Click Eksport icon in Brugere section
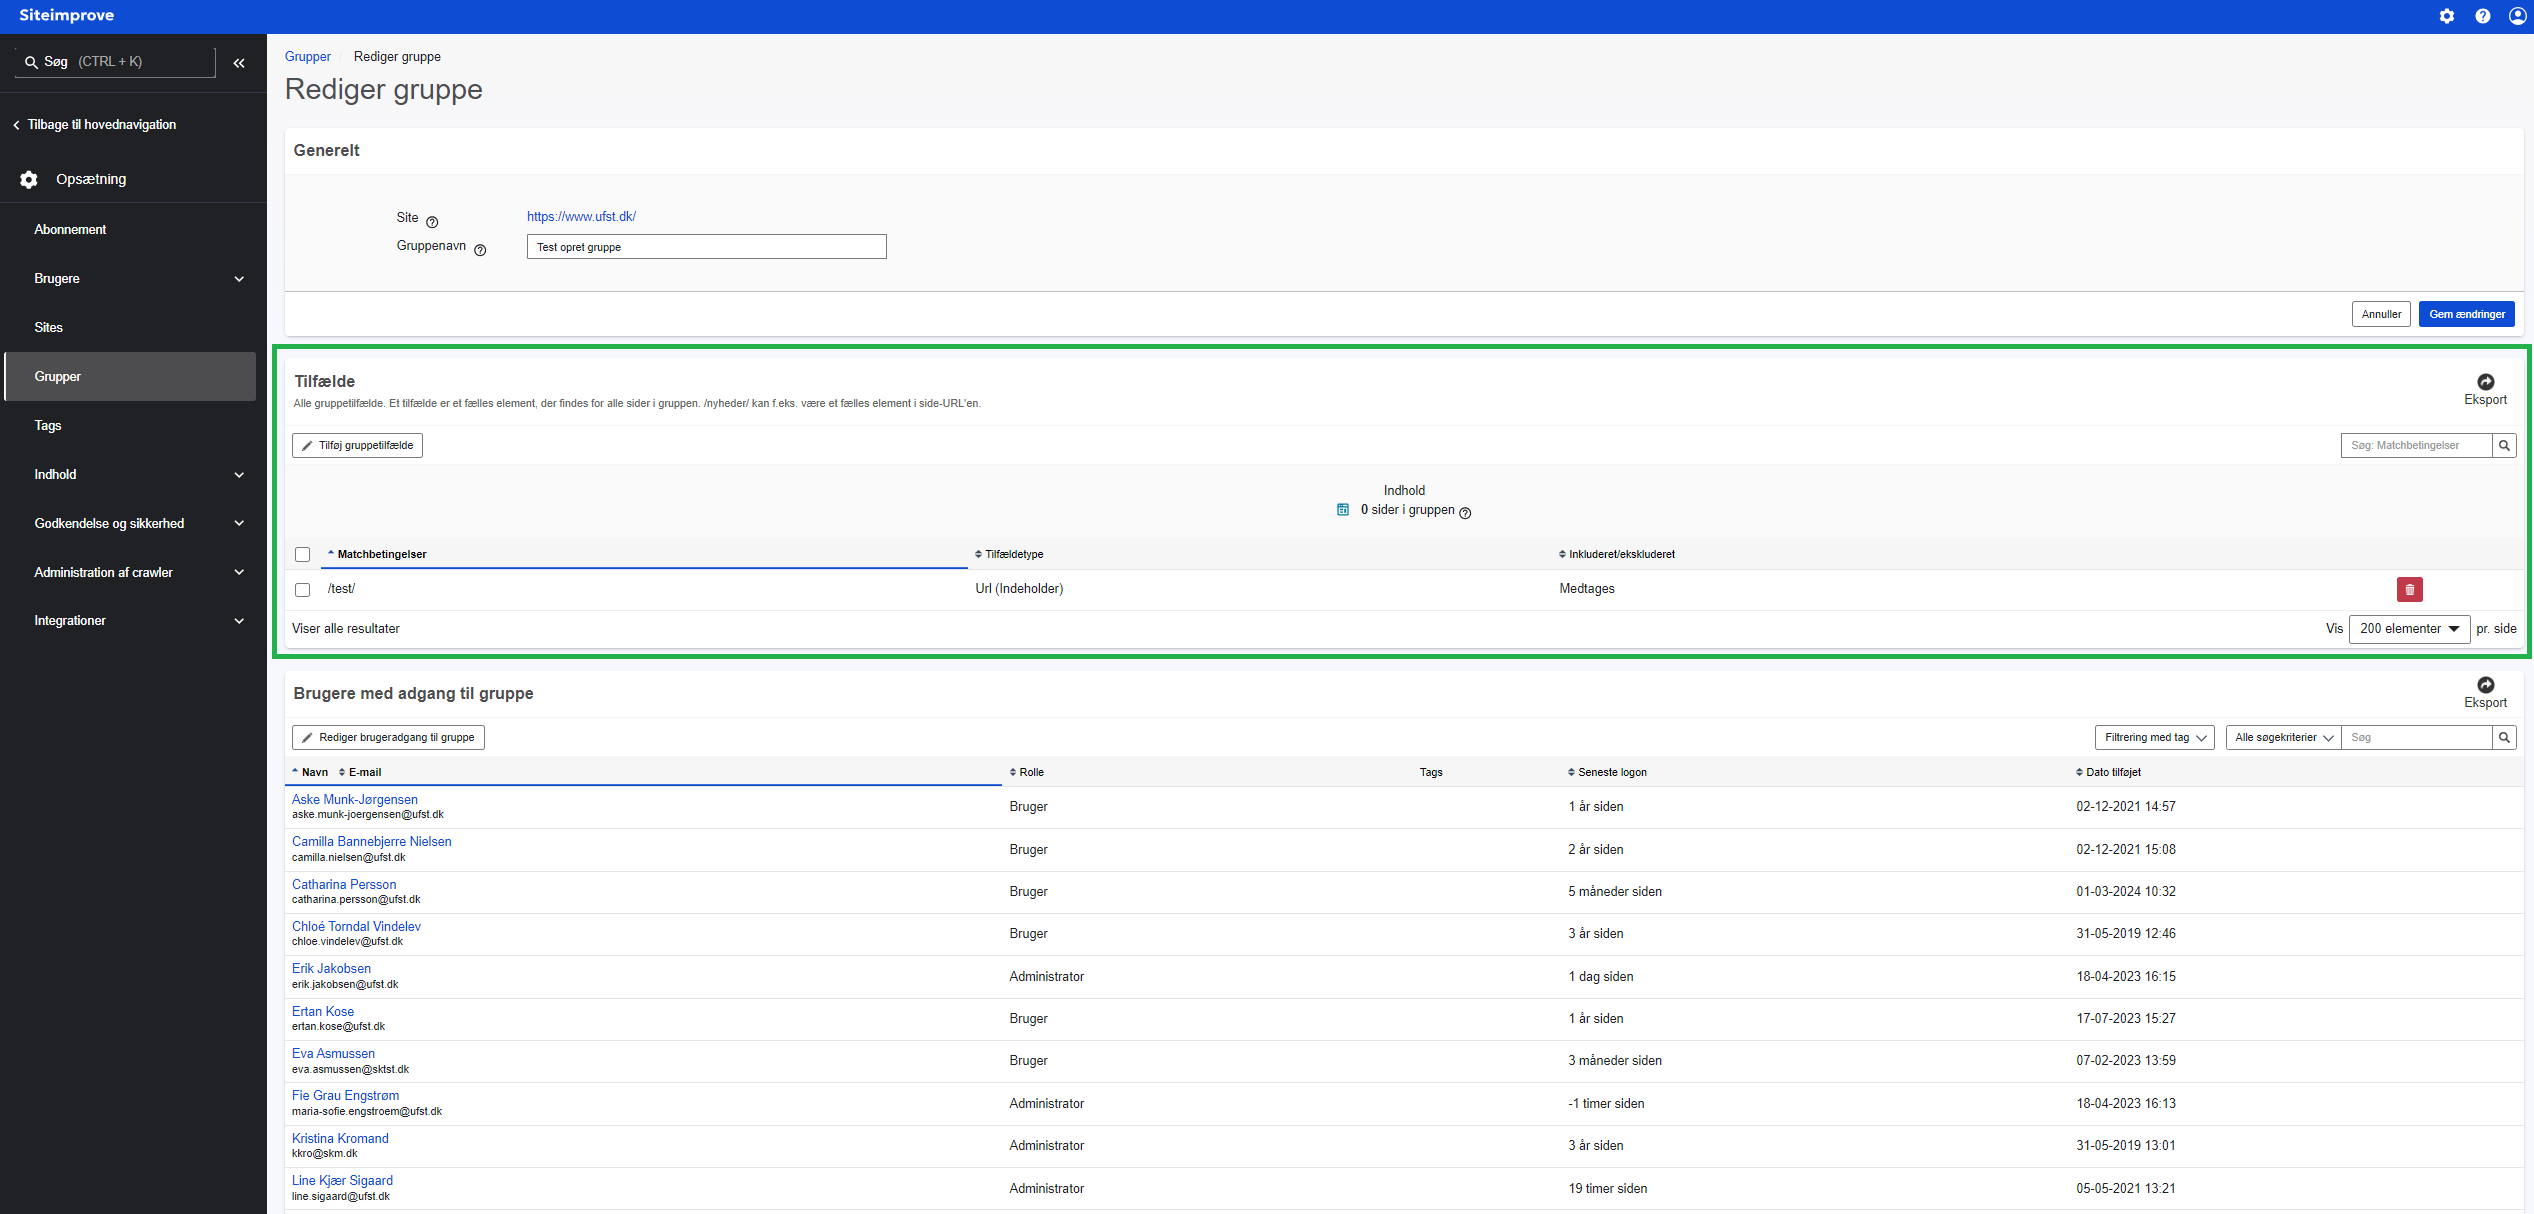 [x=2485, y=685]
